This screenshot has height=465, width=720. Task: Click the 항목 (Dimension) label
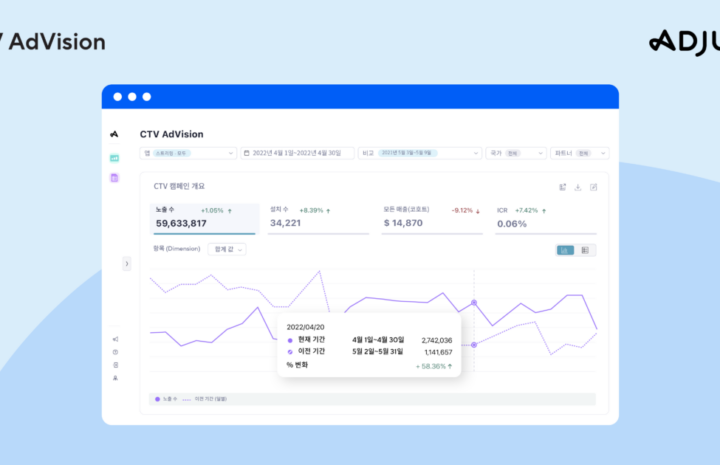click(177, 249)
